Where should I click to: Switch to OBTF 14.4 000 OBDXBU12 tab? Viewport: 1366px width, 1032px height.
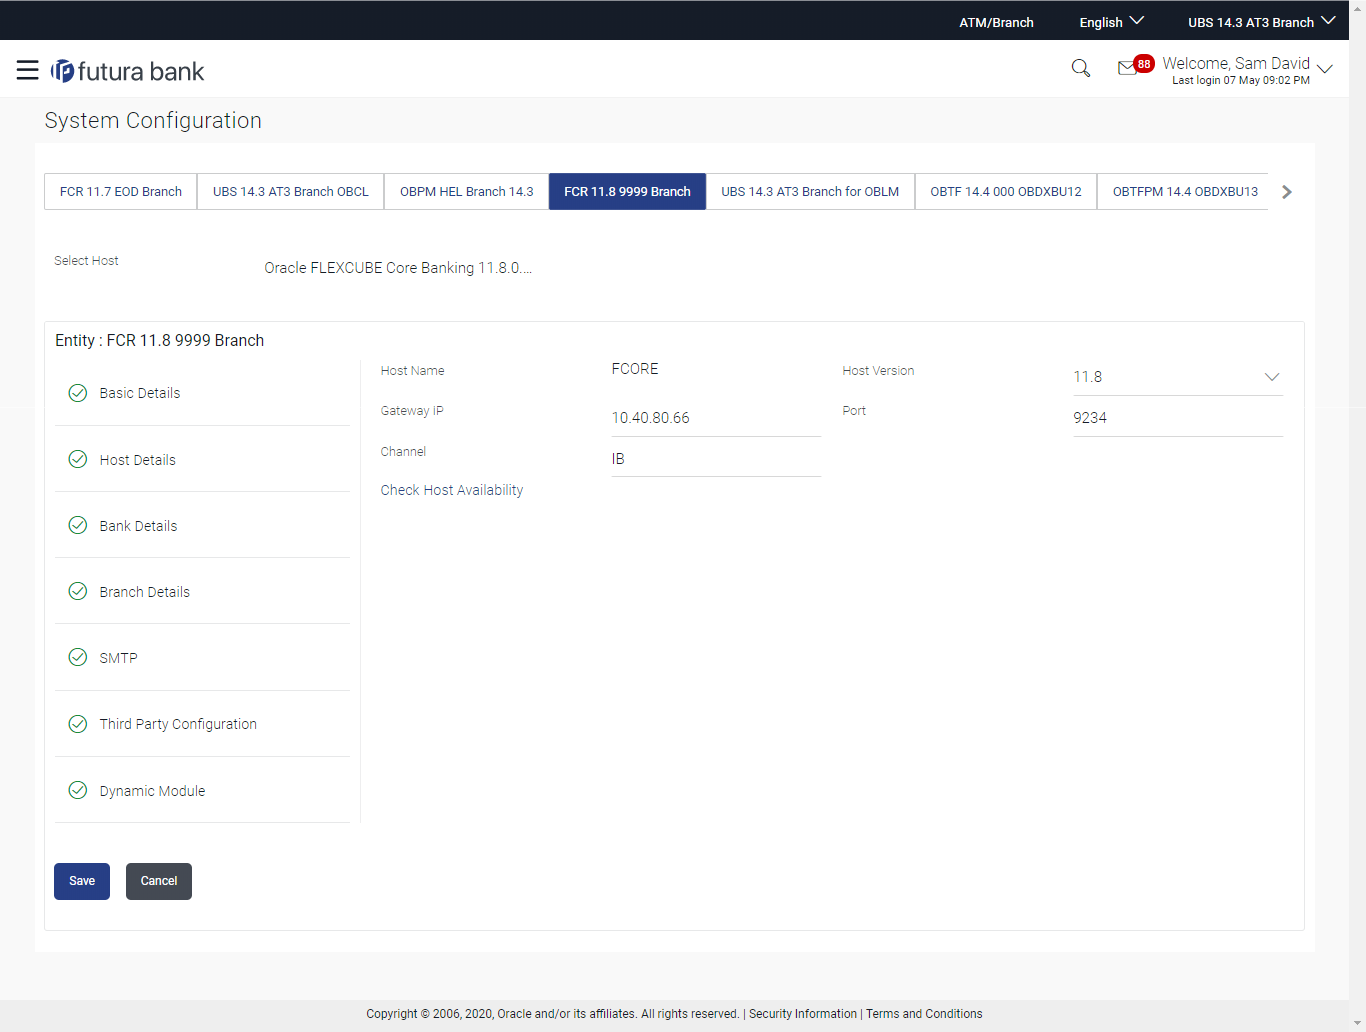click(x=1006, y=191)
